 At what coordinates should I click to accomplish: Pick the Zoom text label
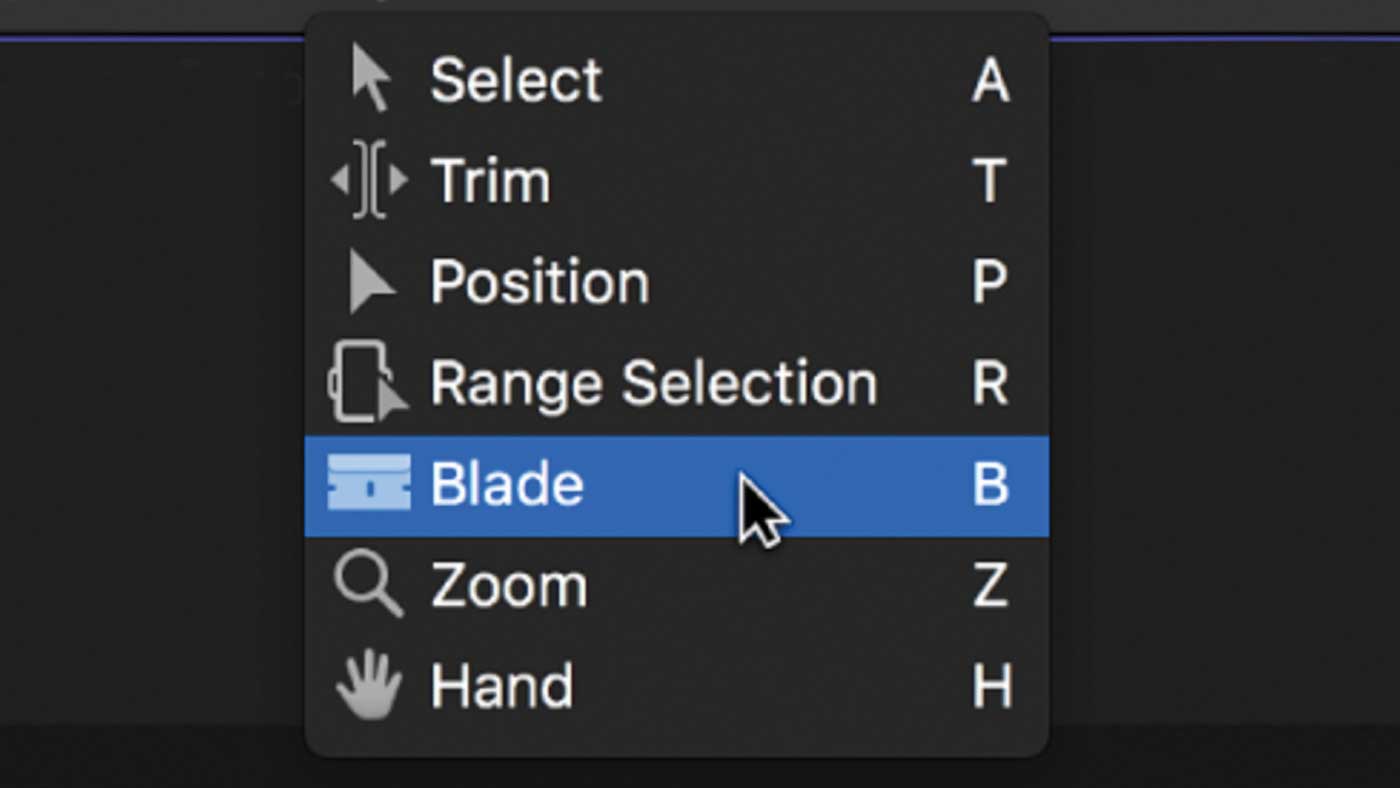[509, 586]
